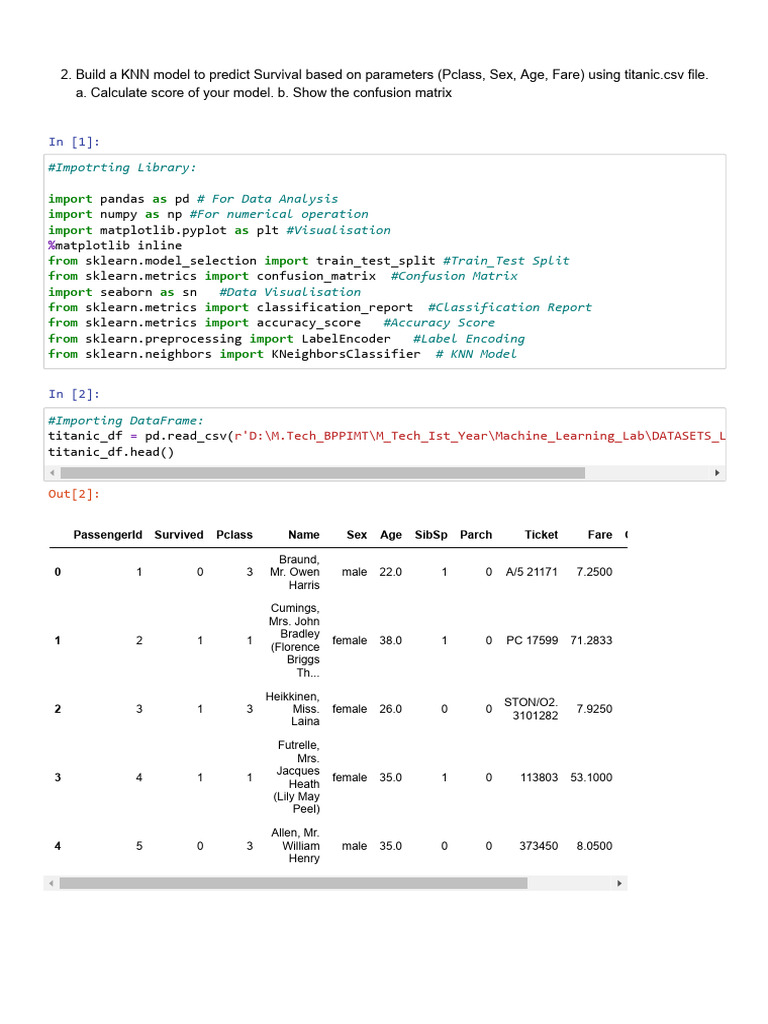The image size is (768, 1024).
Task: Click age value 38.0
Action: click(x=391, y=641)
